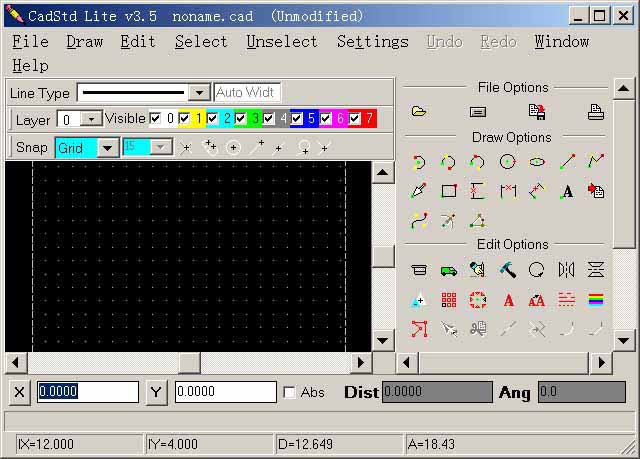This screenshot has height=459, width=640.
Task: Open the Snap mode Grid dropdown
Action: tap(107, 147)
